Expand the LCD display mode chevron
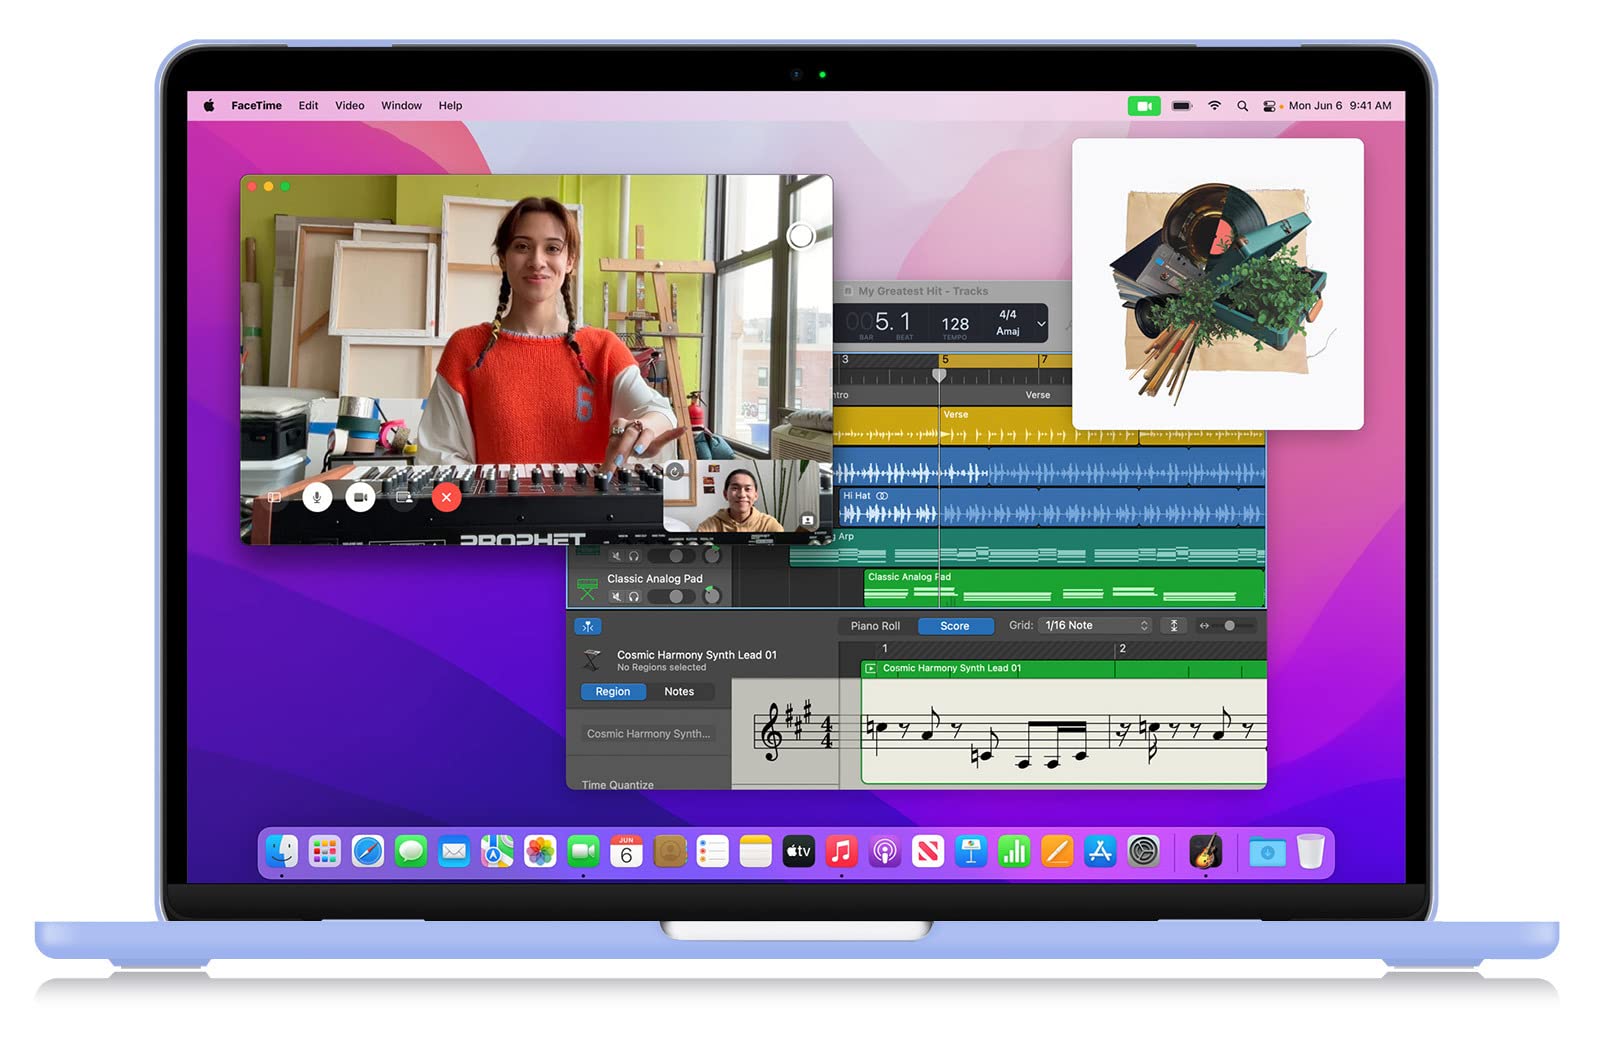1600x1054 pixels. pyautogui.click(x=1041, y=324)
